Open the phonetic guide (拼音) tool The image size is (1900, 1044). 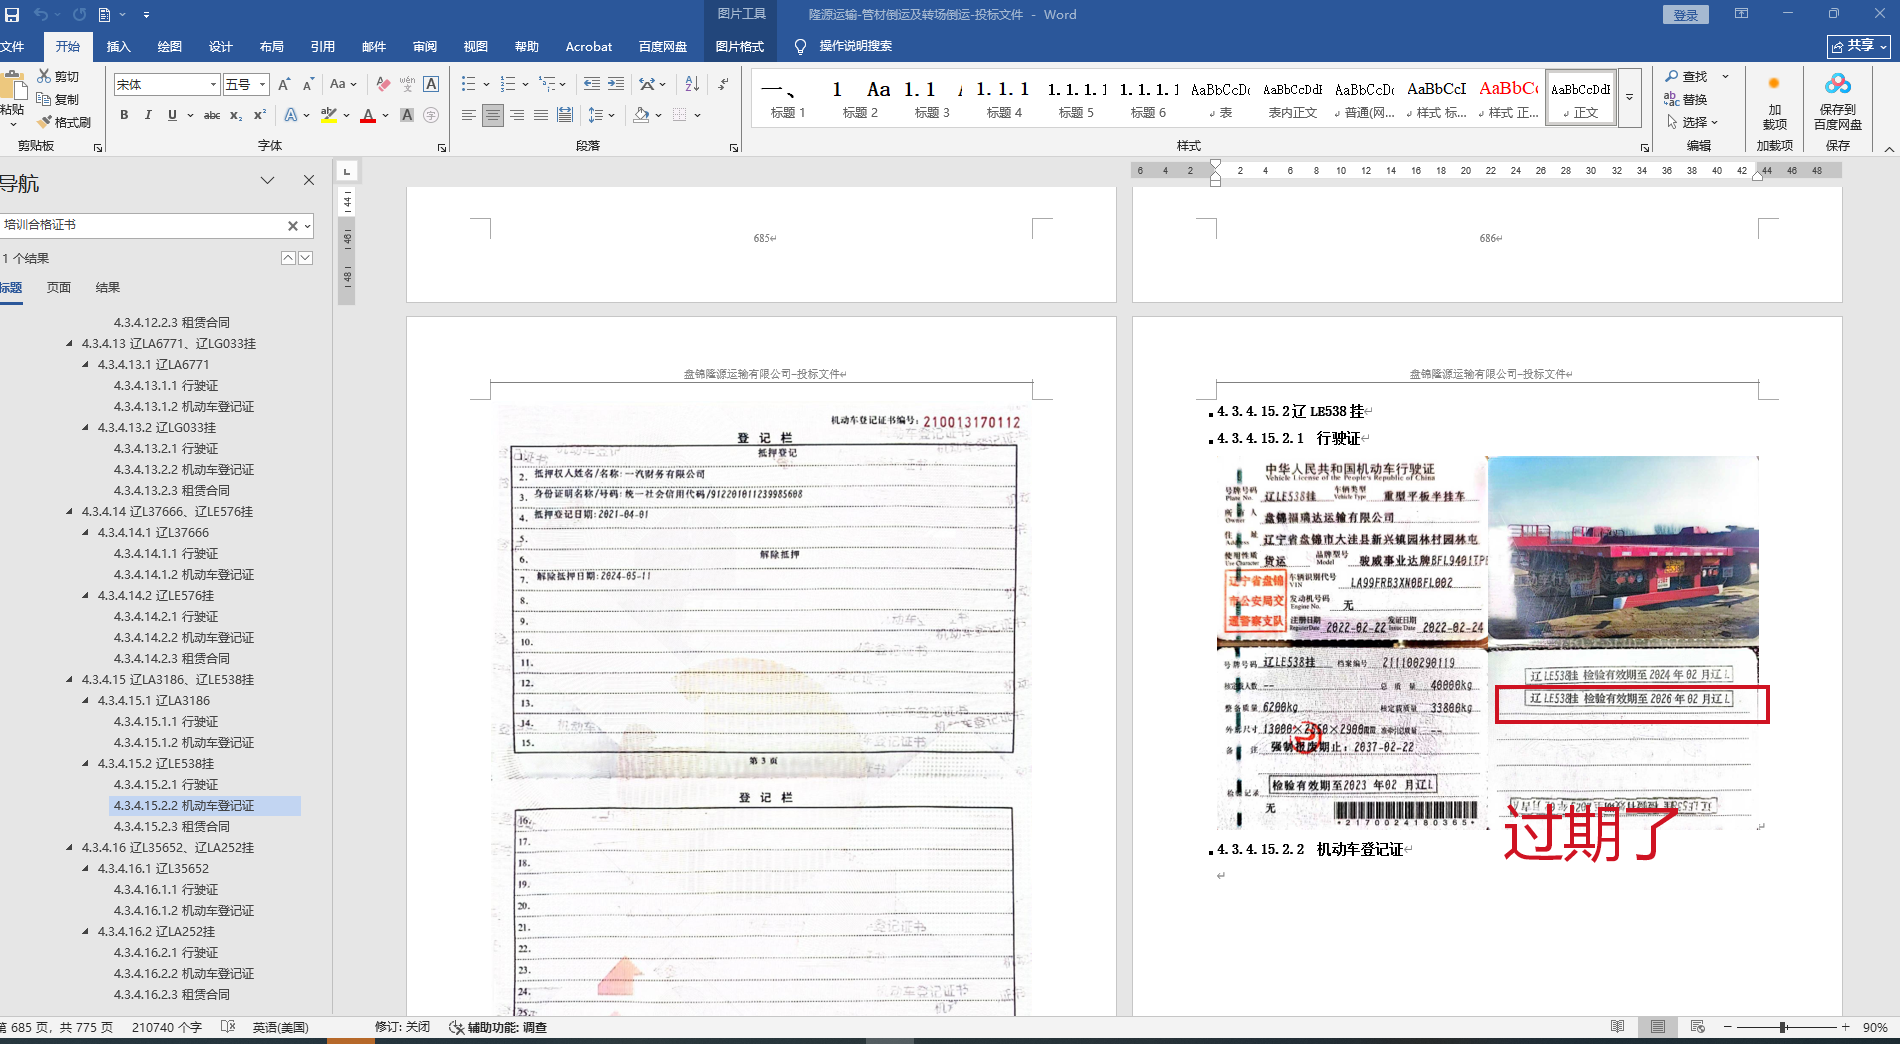pos(407,84)
